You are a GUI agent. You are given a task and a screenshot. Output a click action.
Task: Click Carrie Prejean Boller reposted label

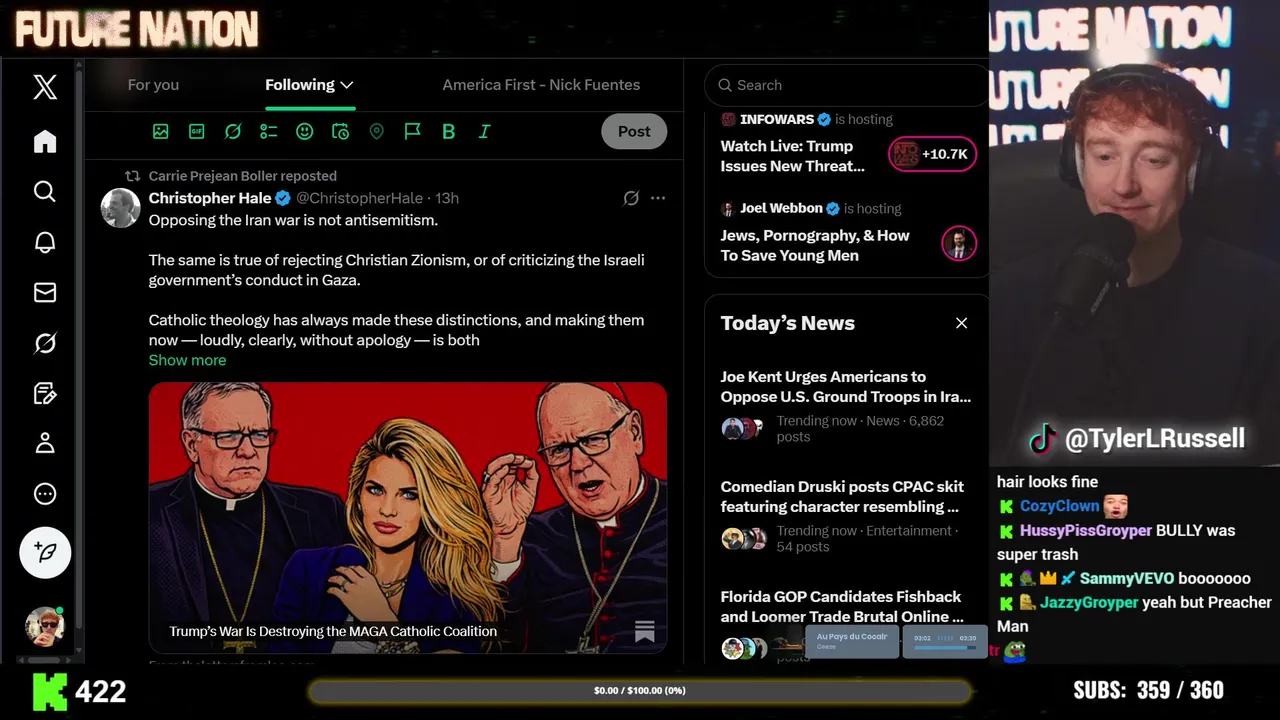click(x=242, y=176)
